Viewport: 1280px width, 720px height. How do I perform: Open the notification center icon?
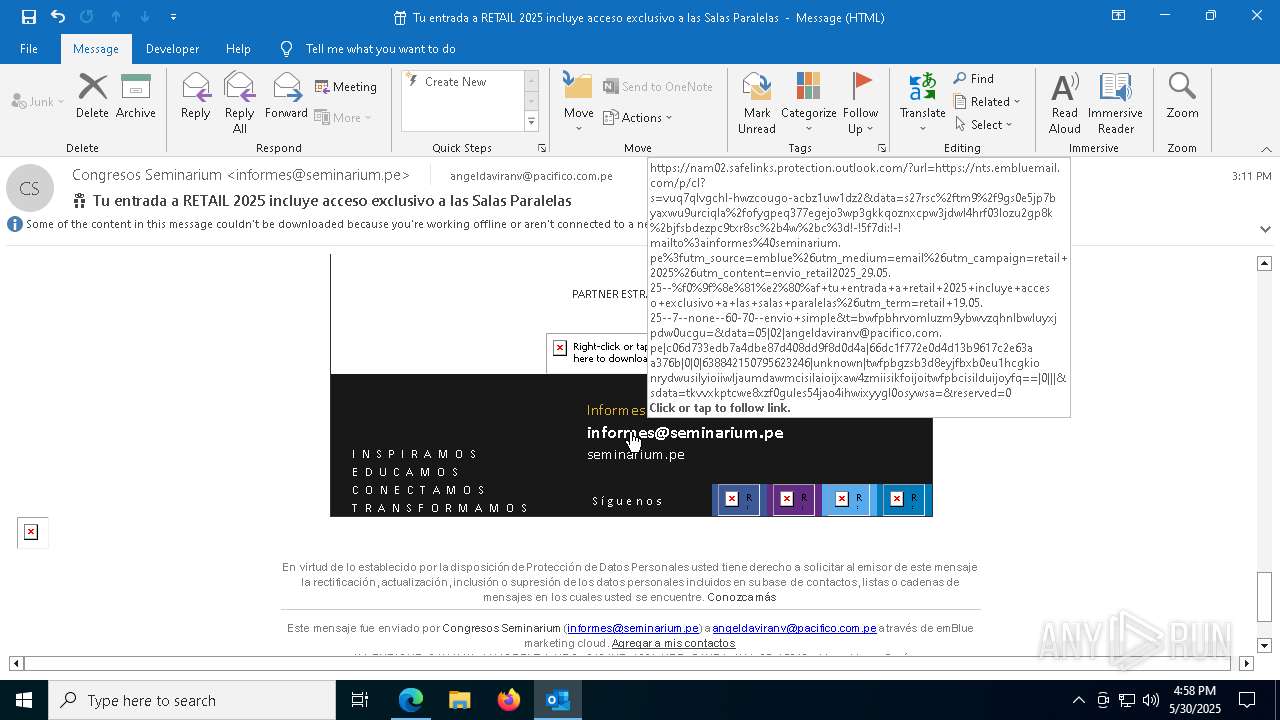(1247, 700)
